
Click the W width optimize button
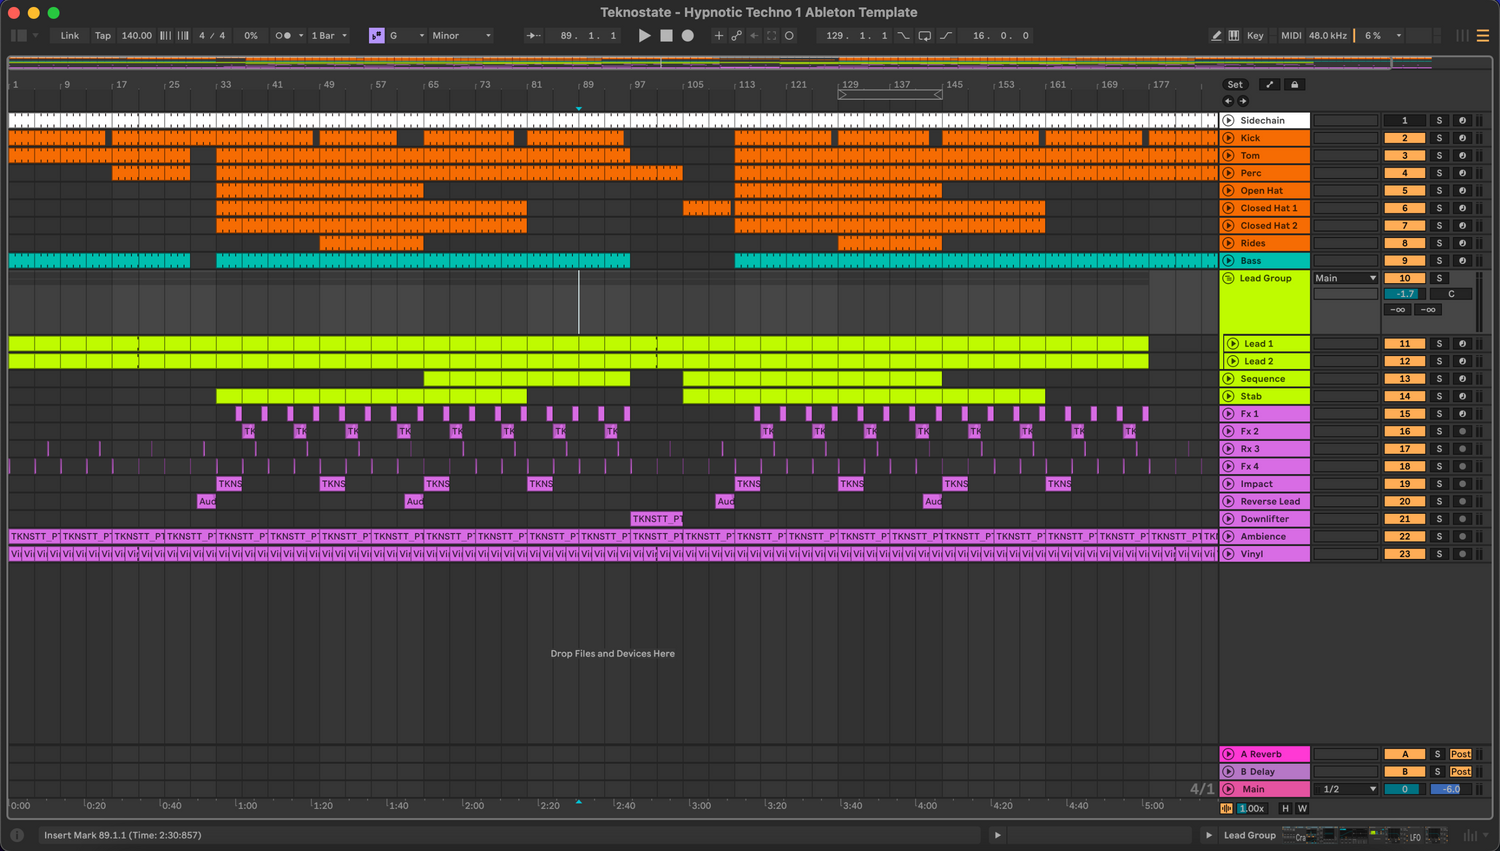coord(1302,808)
